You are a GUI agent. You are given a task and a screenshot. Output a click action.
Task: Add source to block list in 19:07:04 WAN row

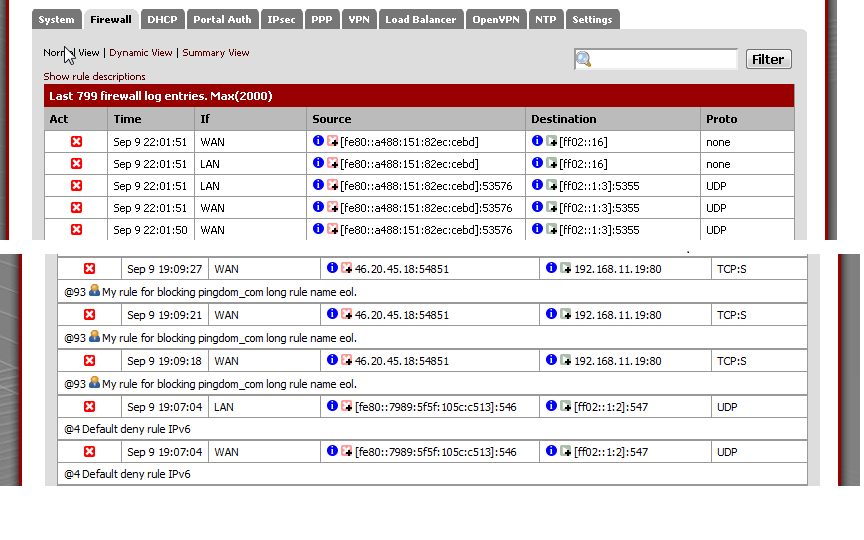(346, 451)
